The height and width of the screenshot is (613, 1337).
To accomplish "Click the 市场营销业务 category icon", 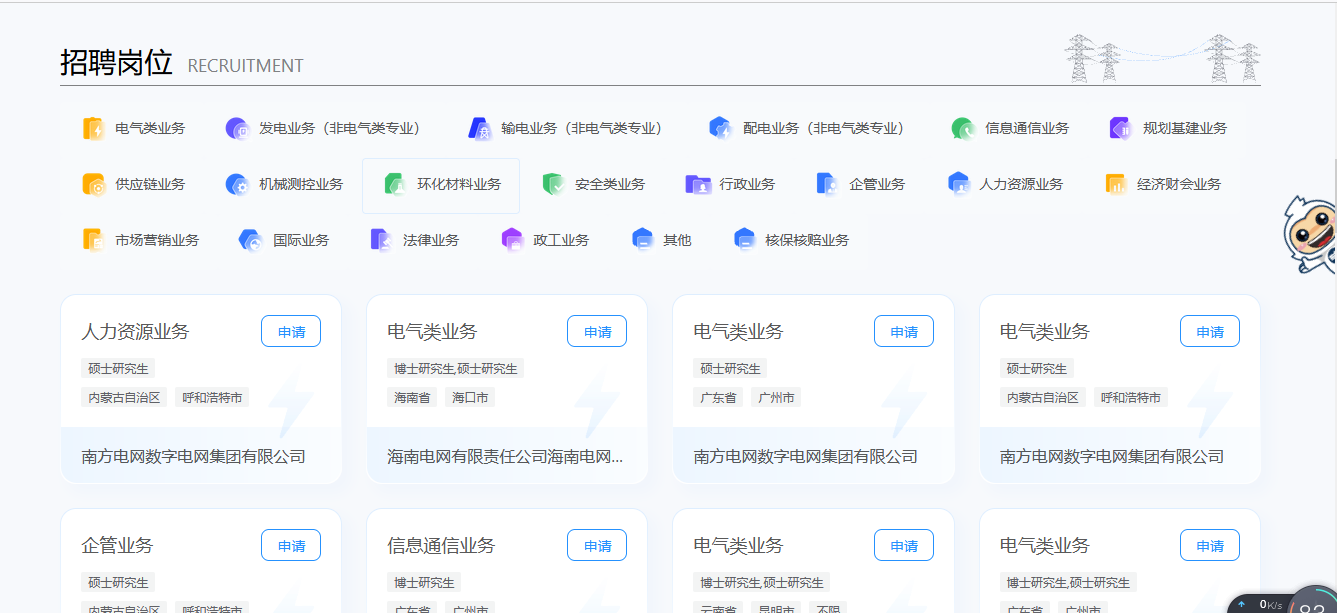I will pos(93,240).
